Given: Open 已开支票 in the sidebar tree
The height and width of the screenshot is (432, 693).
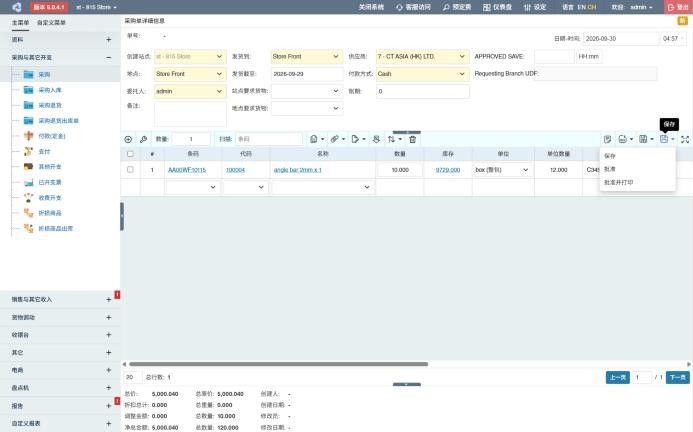Looking at the screenshot, I should click(x=50, y=182).
